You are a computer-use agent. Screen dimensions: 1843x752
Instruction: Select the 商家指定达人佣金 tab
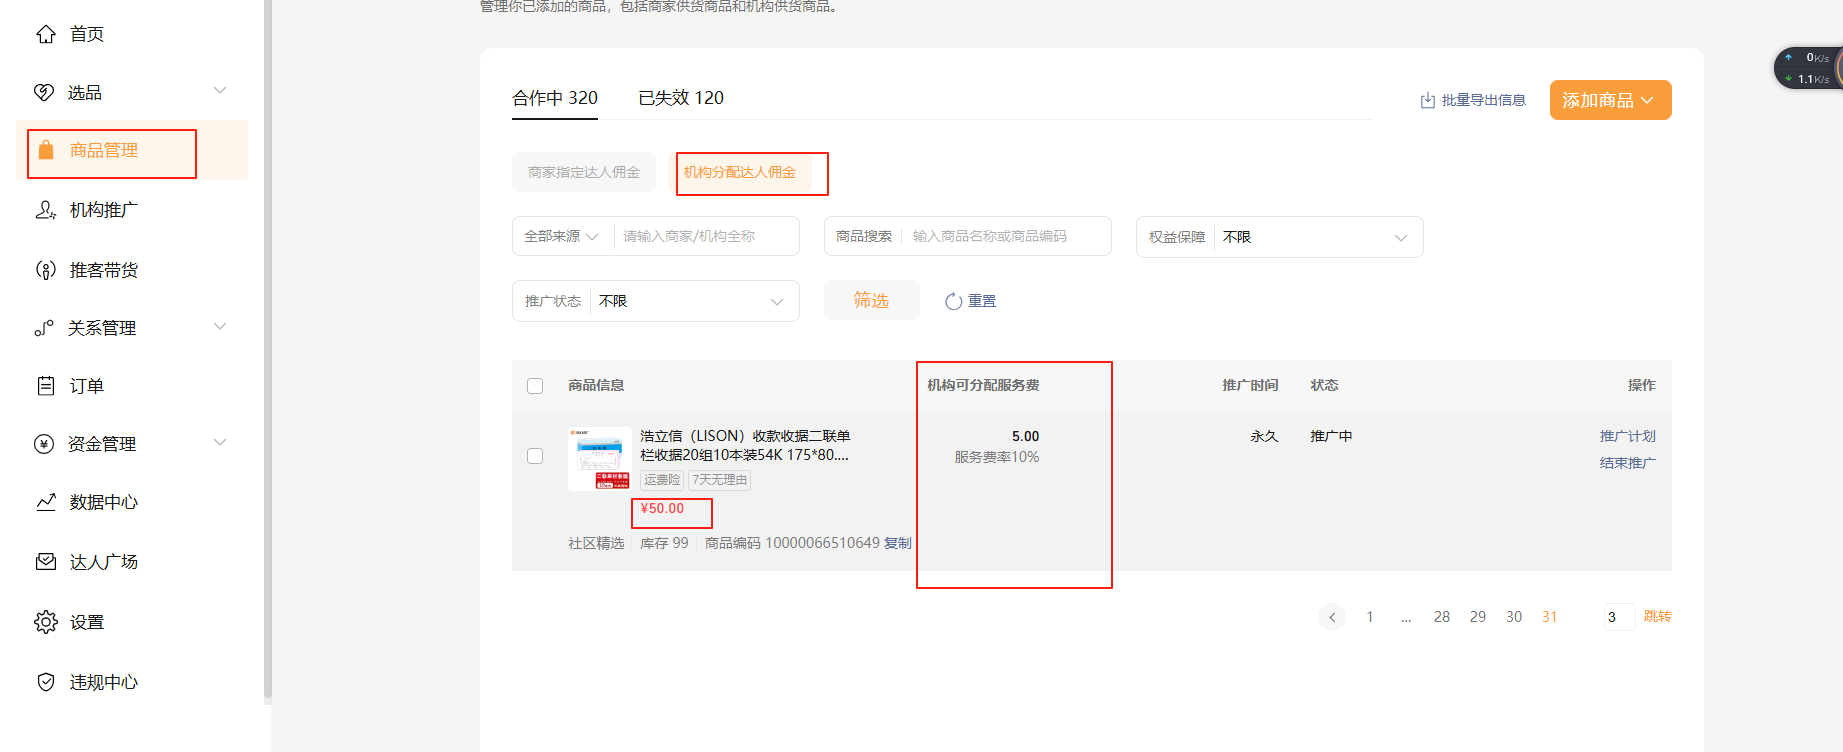(584, 172)
